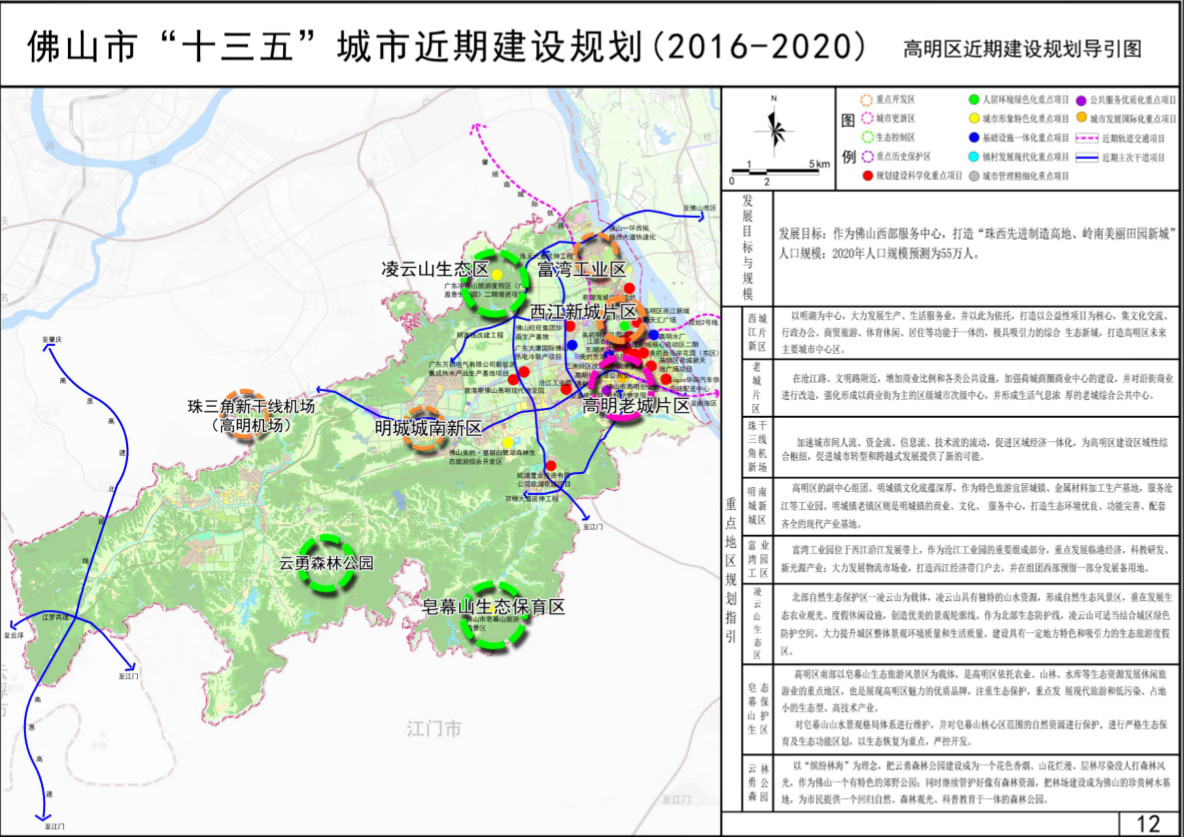Click the 重点历史保护区 purple dashed circle in legend

(866, 156)
